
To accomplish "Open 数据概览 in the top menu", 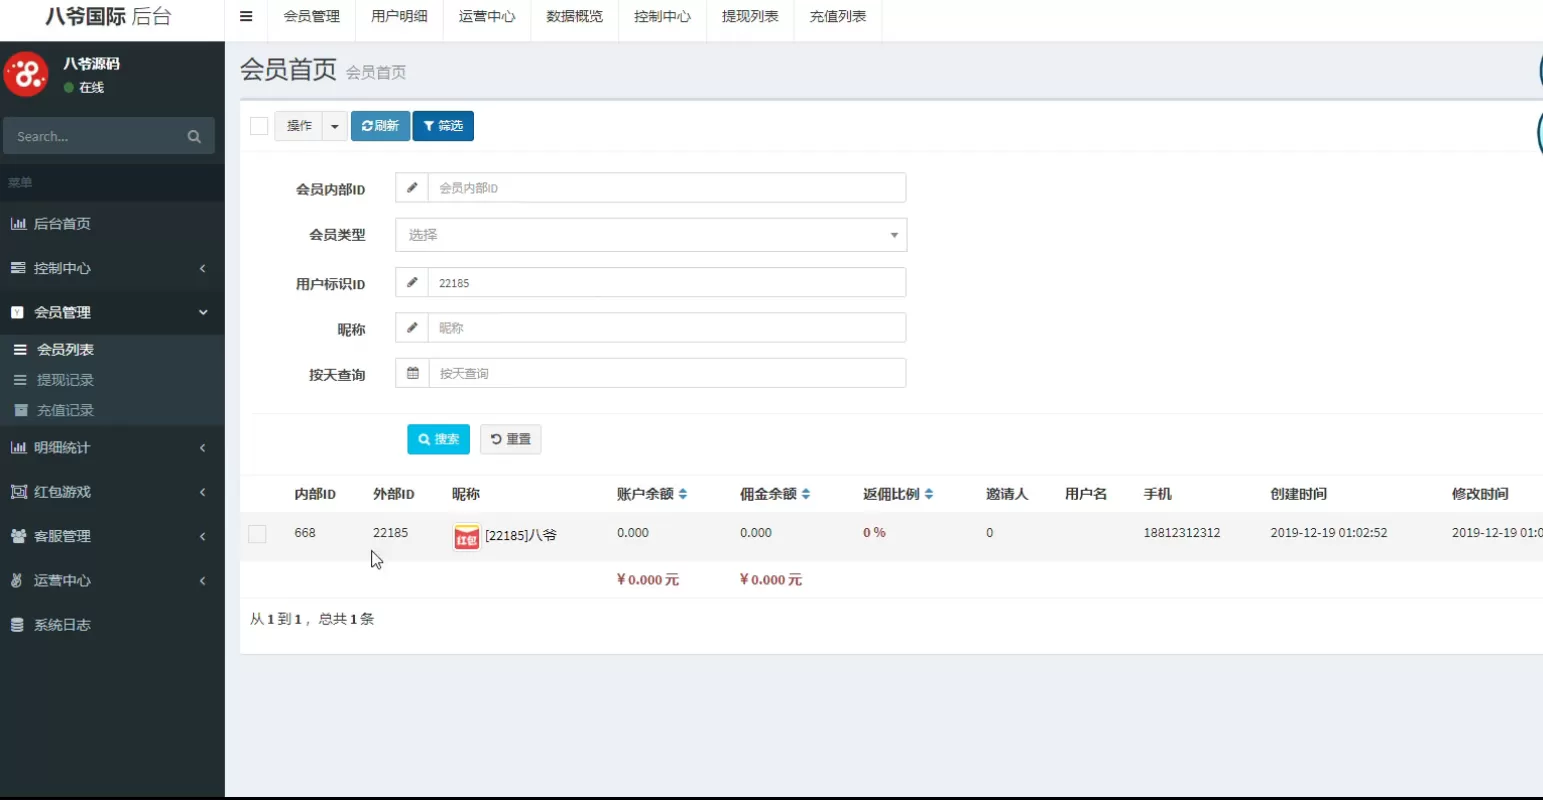I will [x=574, y=16].
